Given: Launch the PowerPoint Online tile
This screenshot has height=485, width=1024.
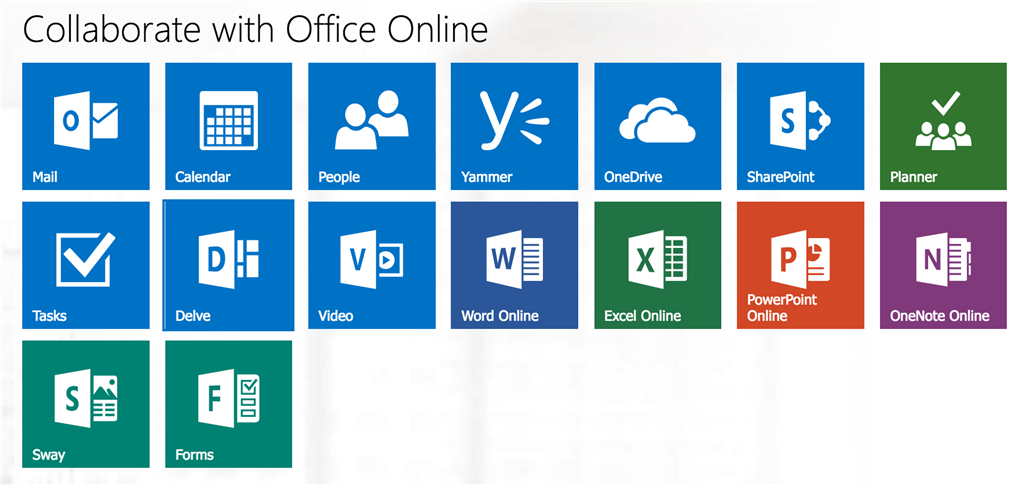Looking at the screenshot, I should tap(801, 265).
